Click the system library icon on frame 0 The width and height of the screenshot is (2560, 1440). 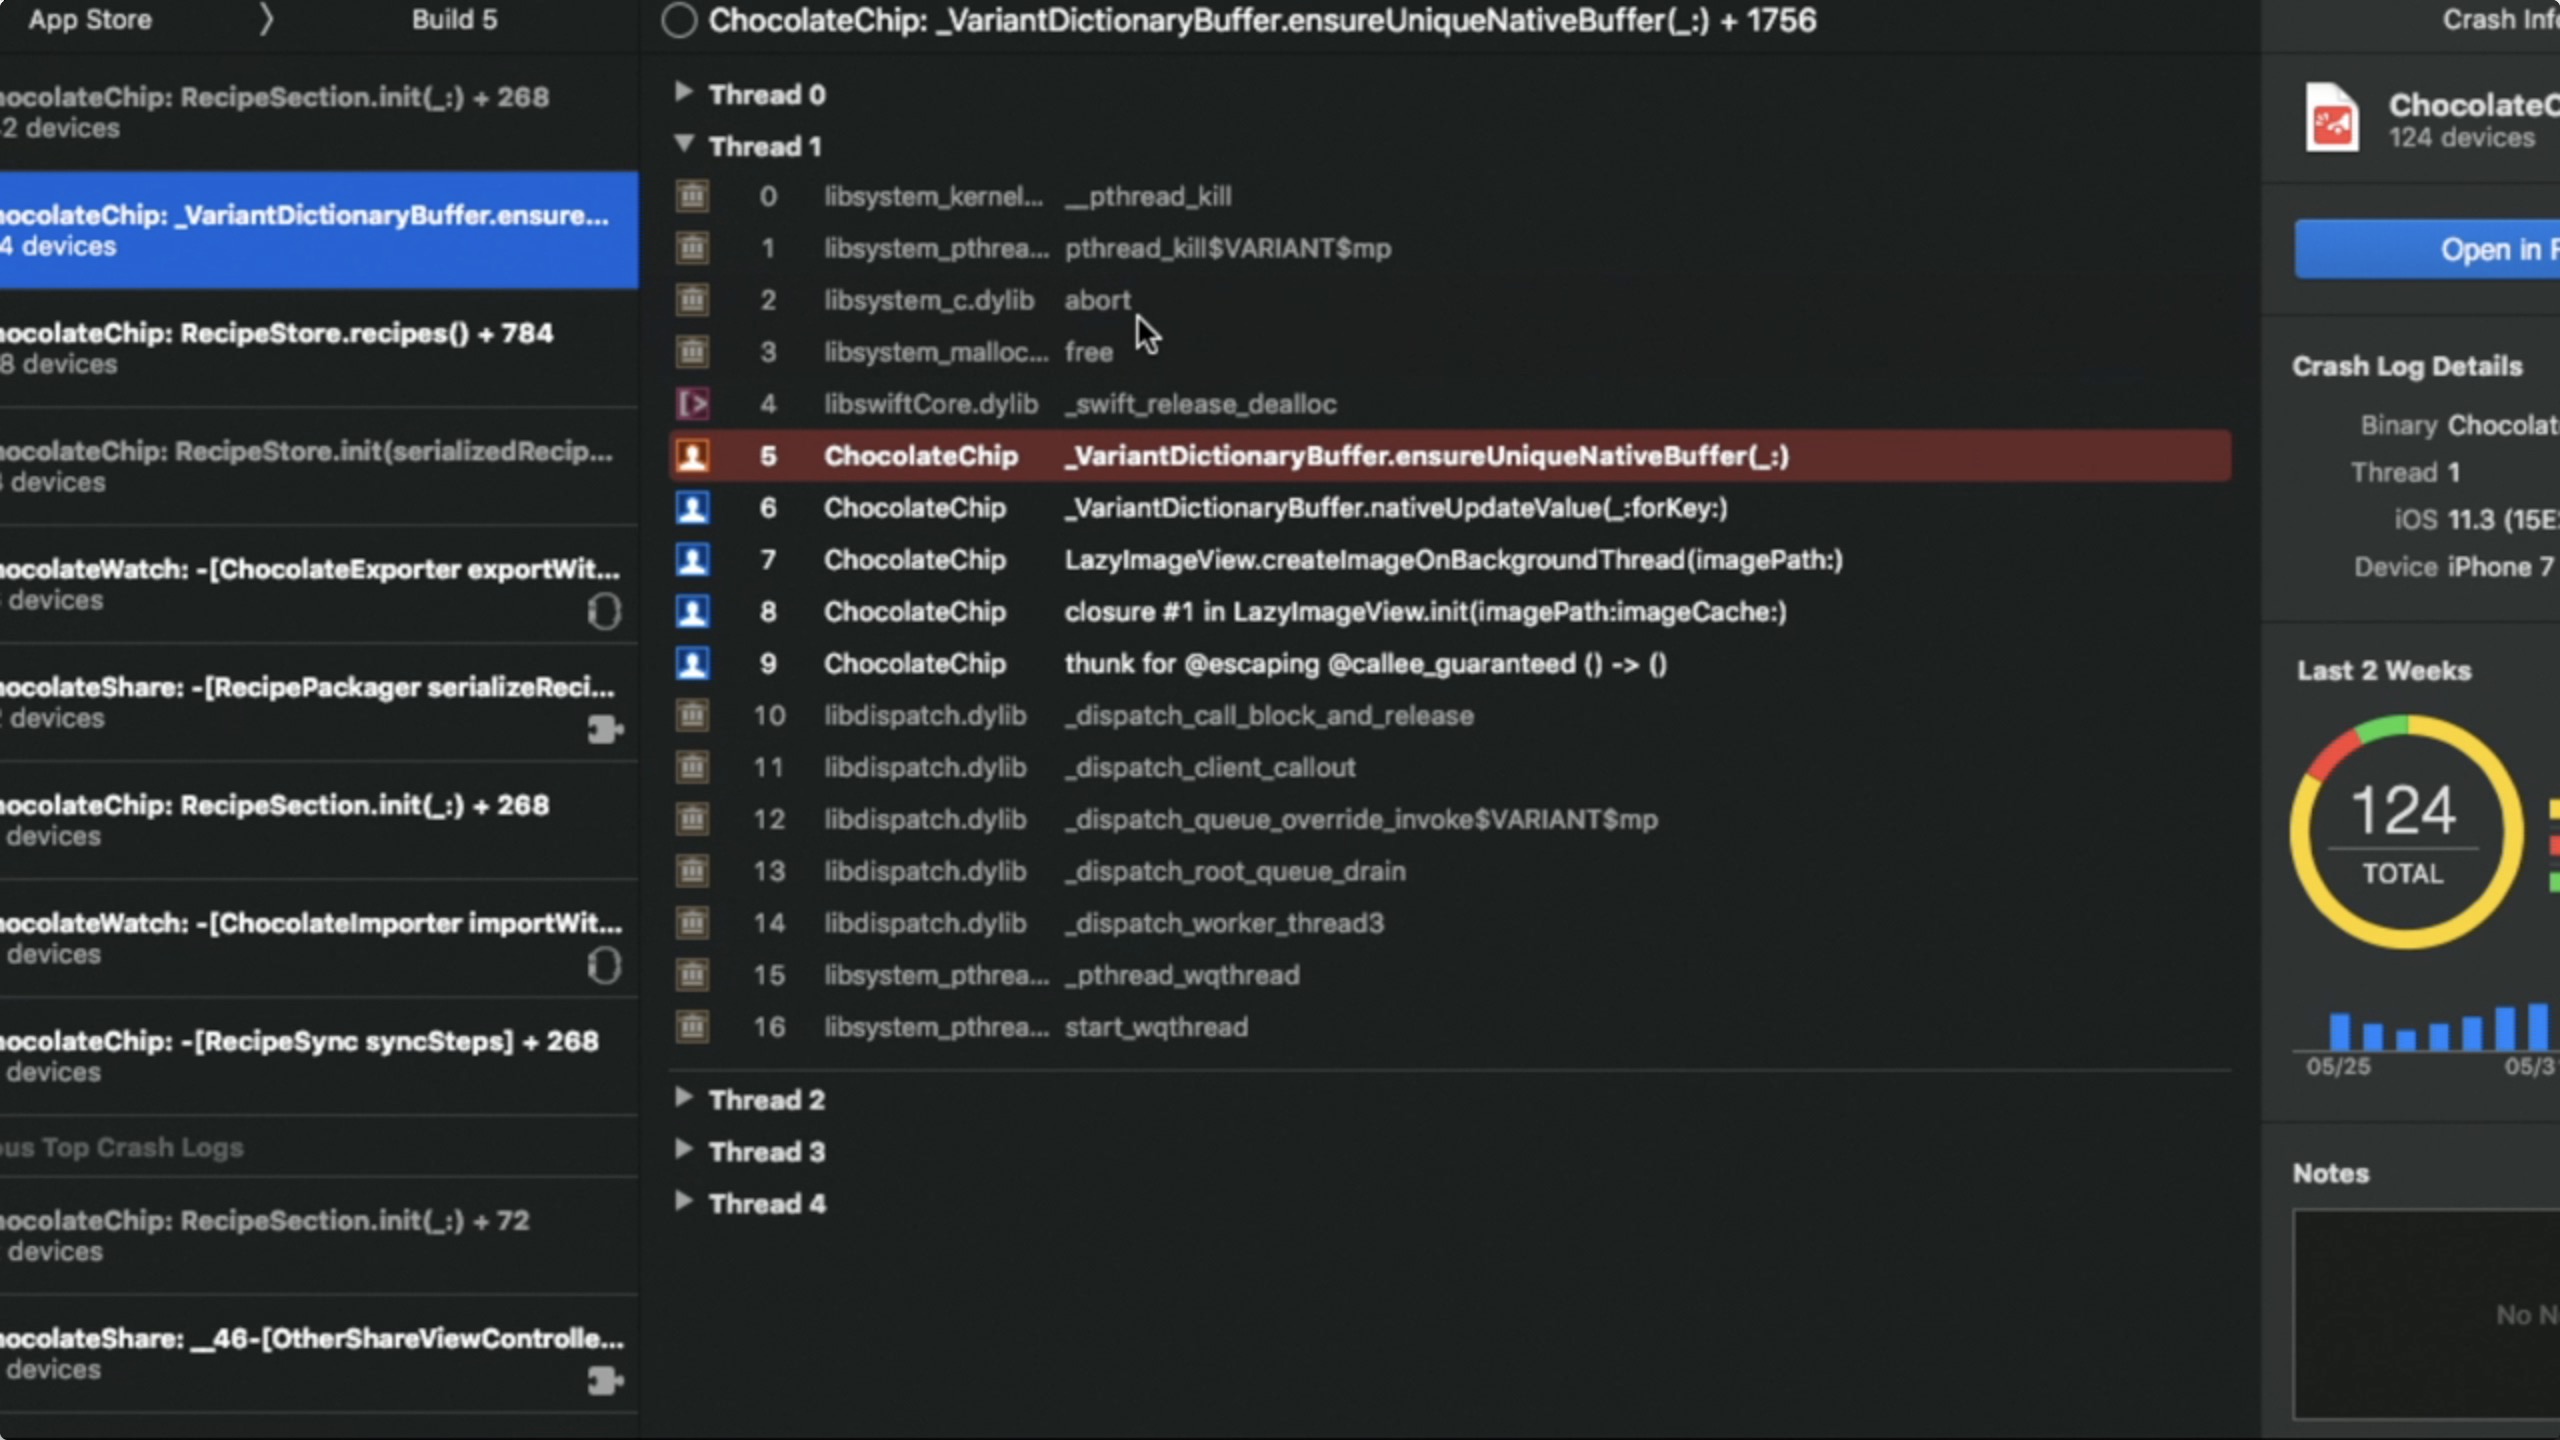692,196
